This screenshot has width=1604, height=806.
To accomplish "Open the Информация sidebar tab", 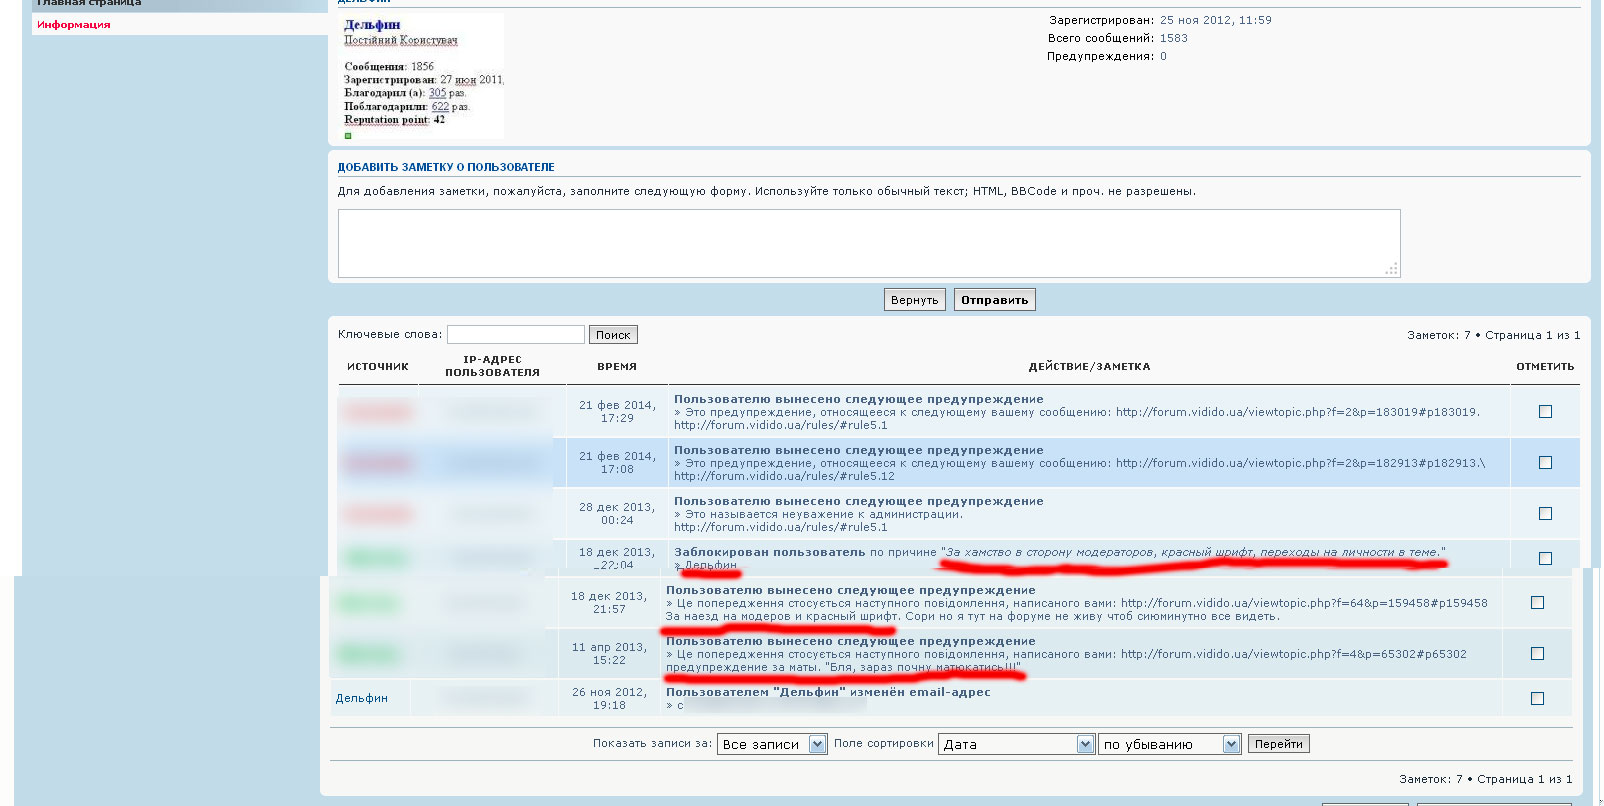I will point(74,25).
